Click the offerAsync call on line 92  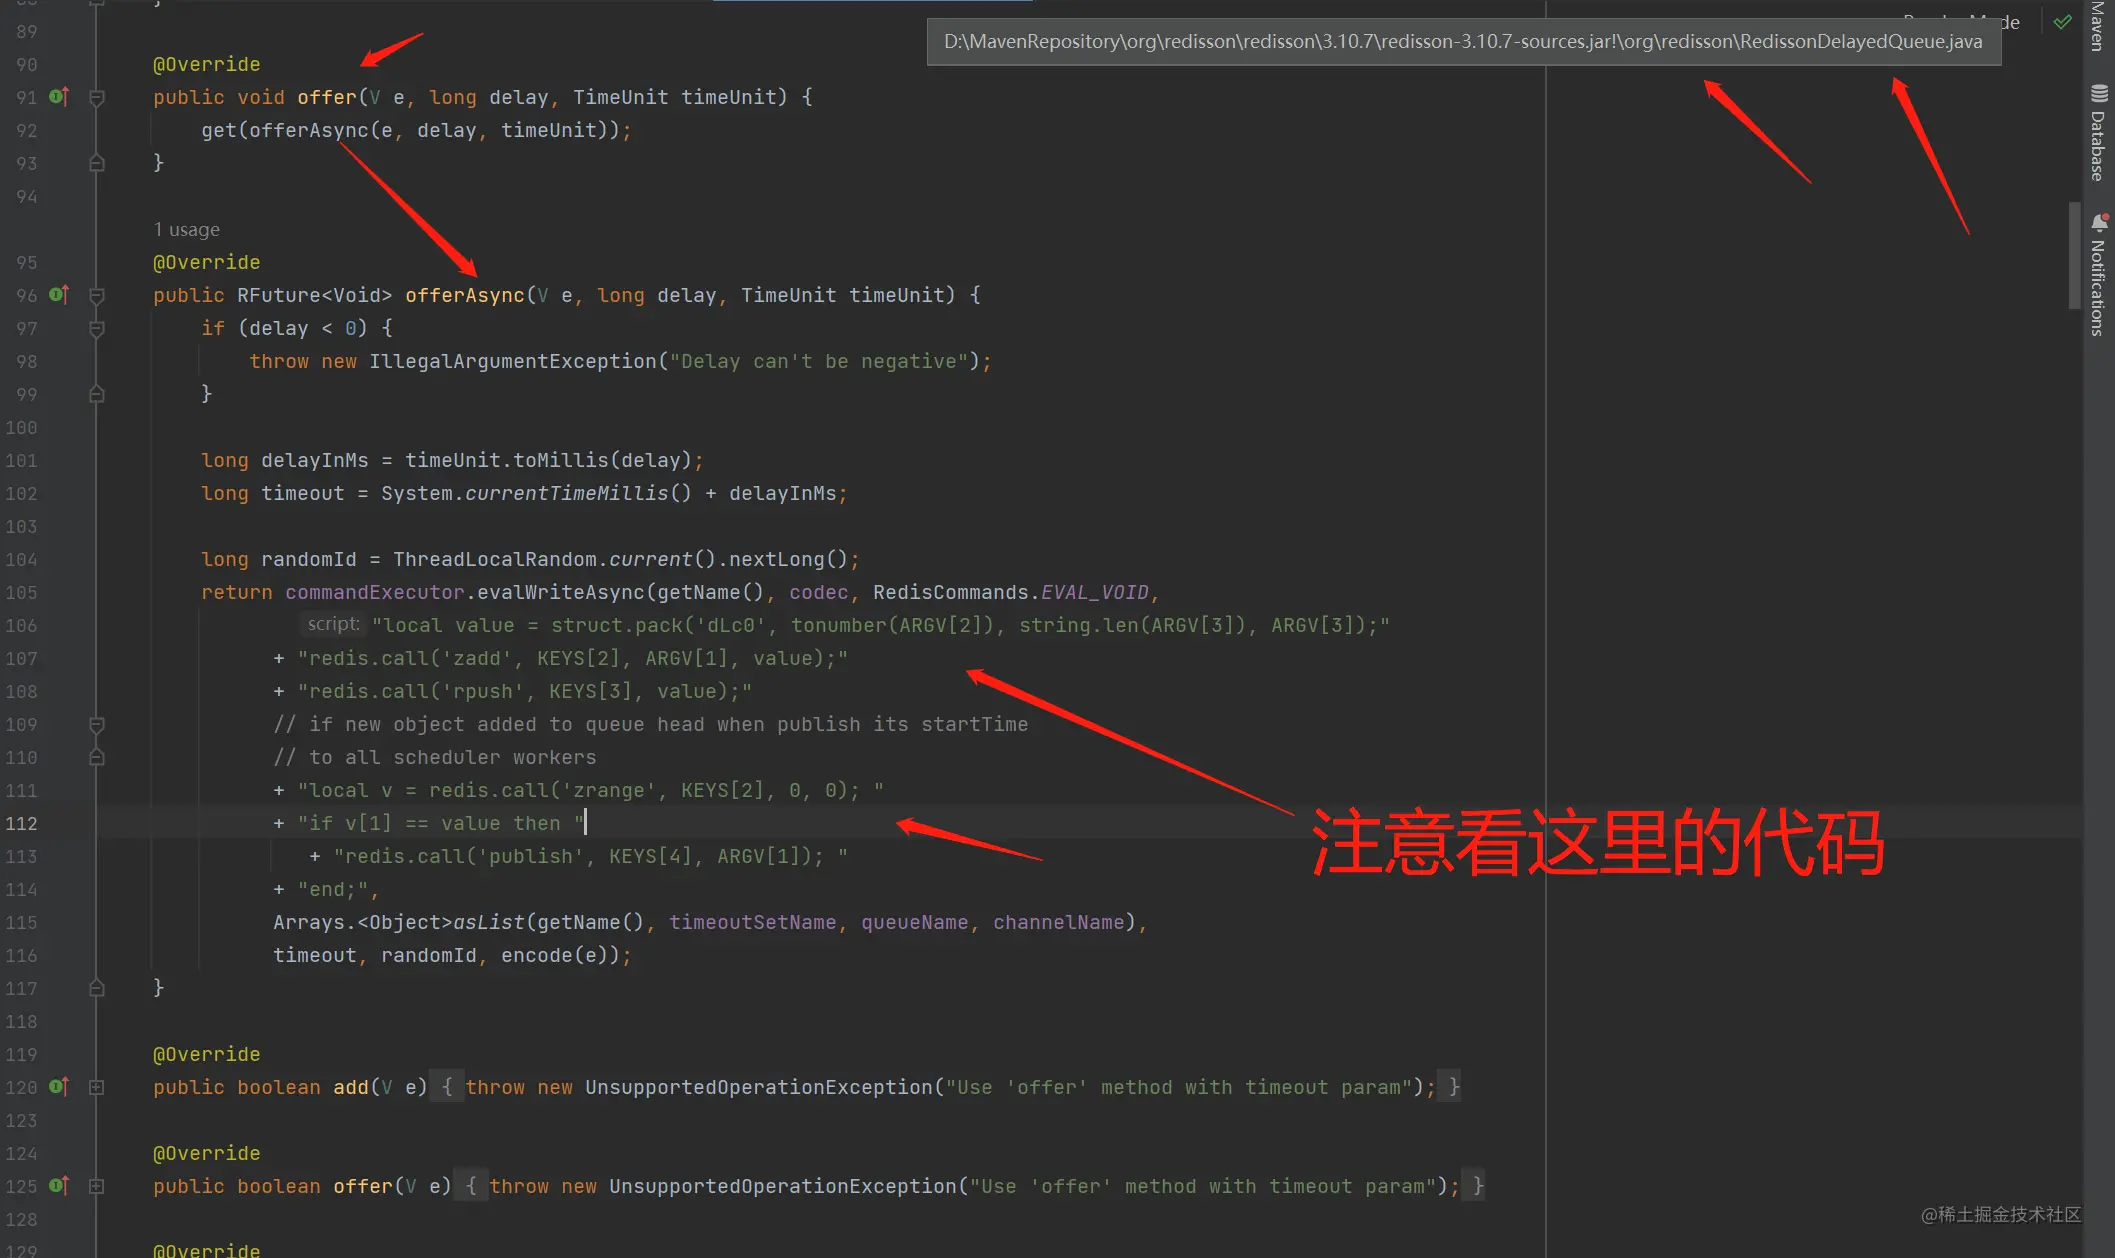click(x=309, y=130)
